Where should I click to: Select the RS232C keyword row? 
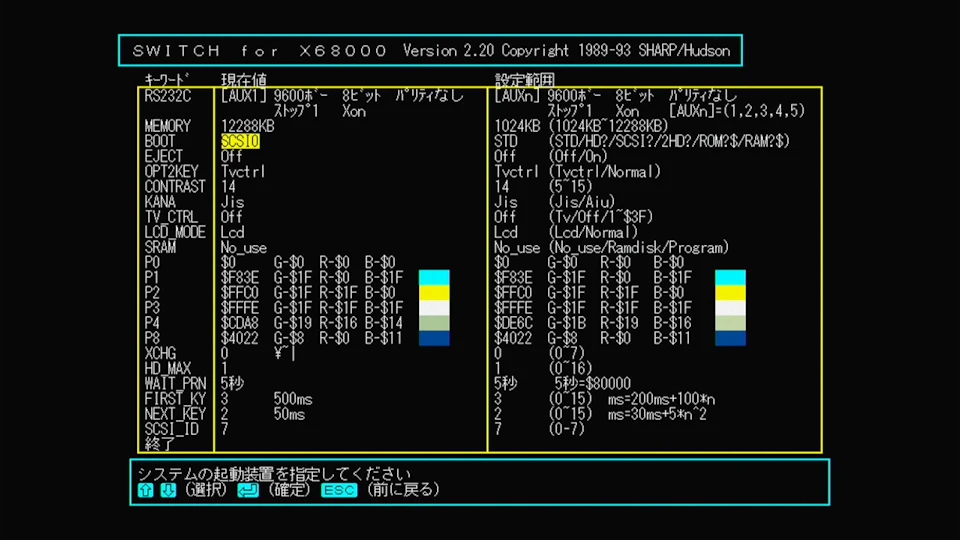point(167,96)
